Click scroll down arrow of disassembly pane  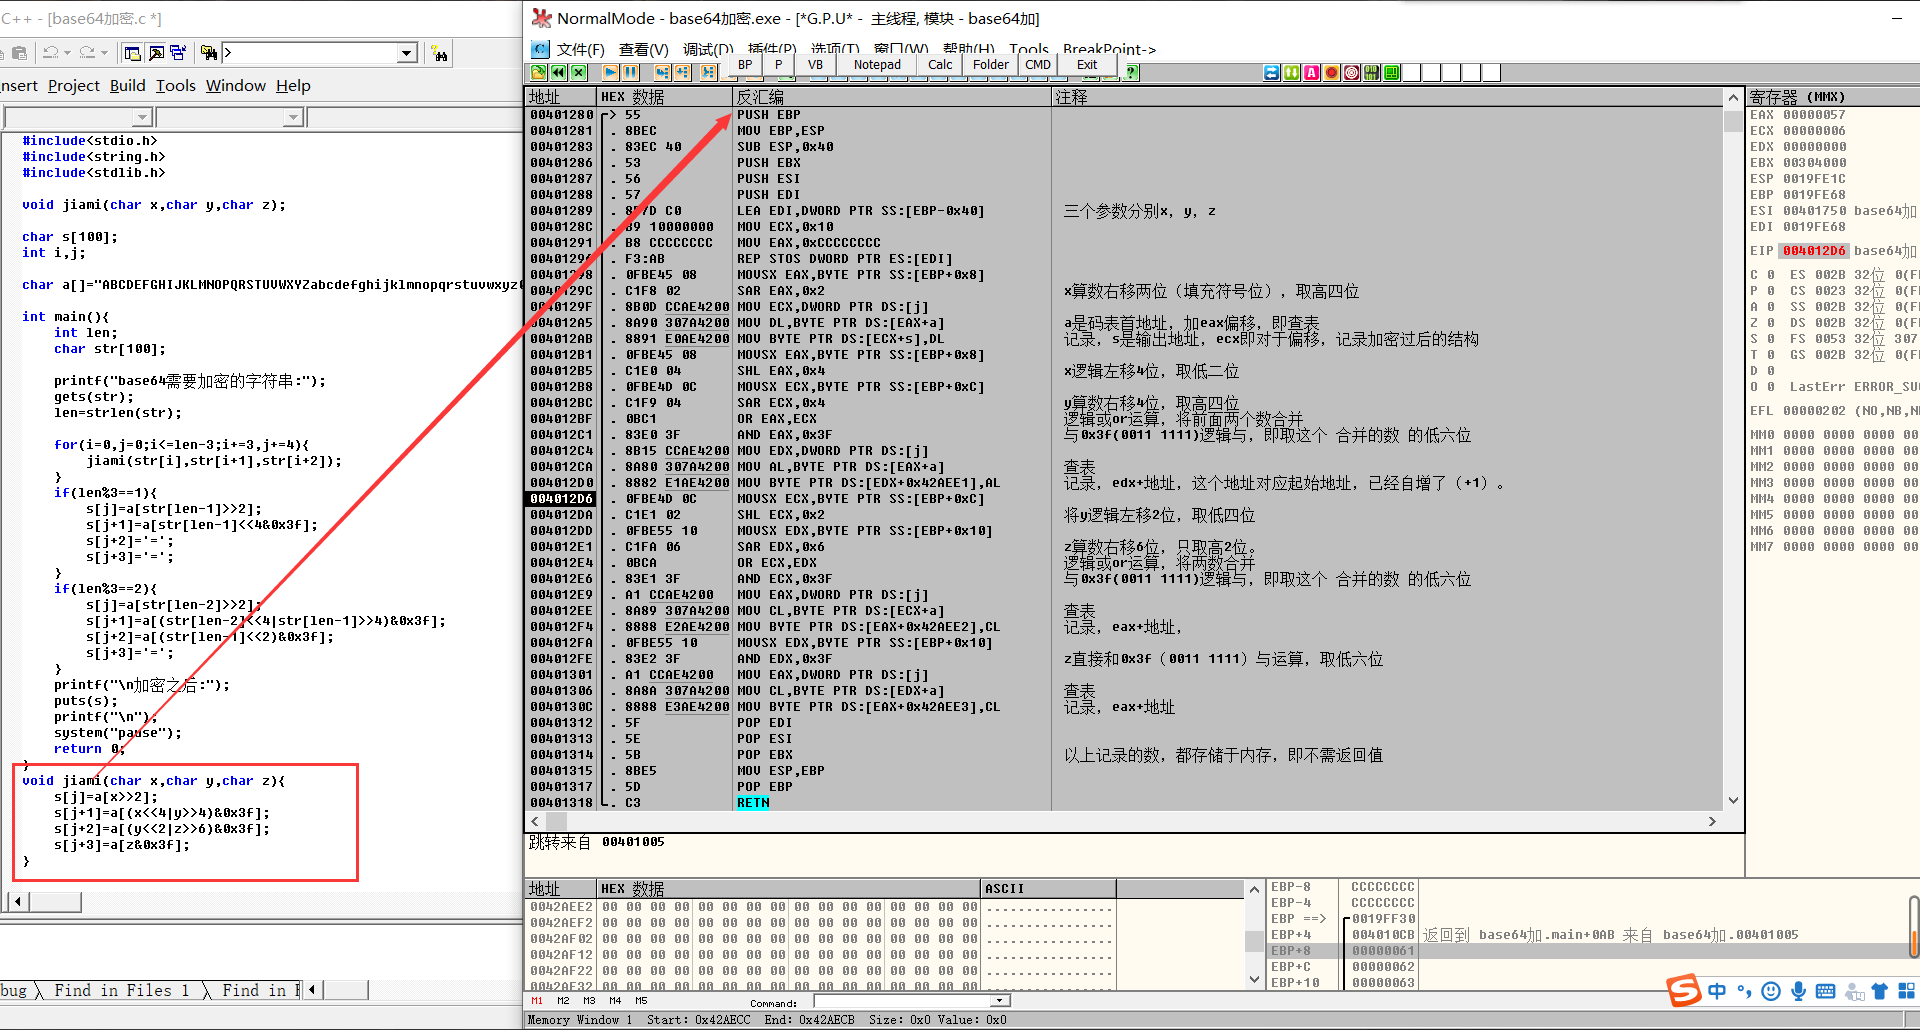[x=1733, y=800]
